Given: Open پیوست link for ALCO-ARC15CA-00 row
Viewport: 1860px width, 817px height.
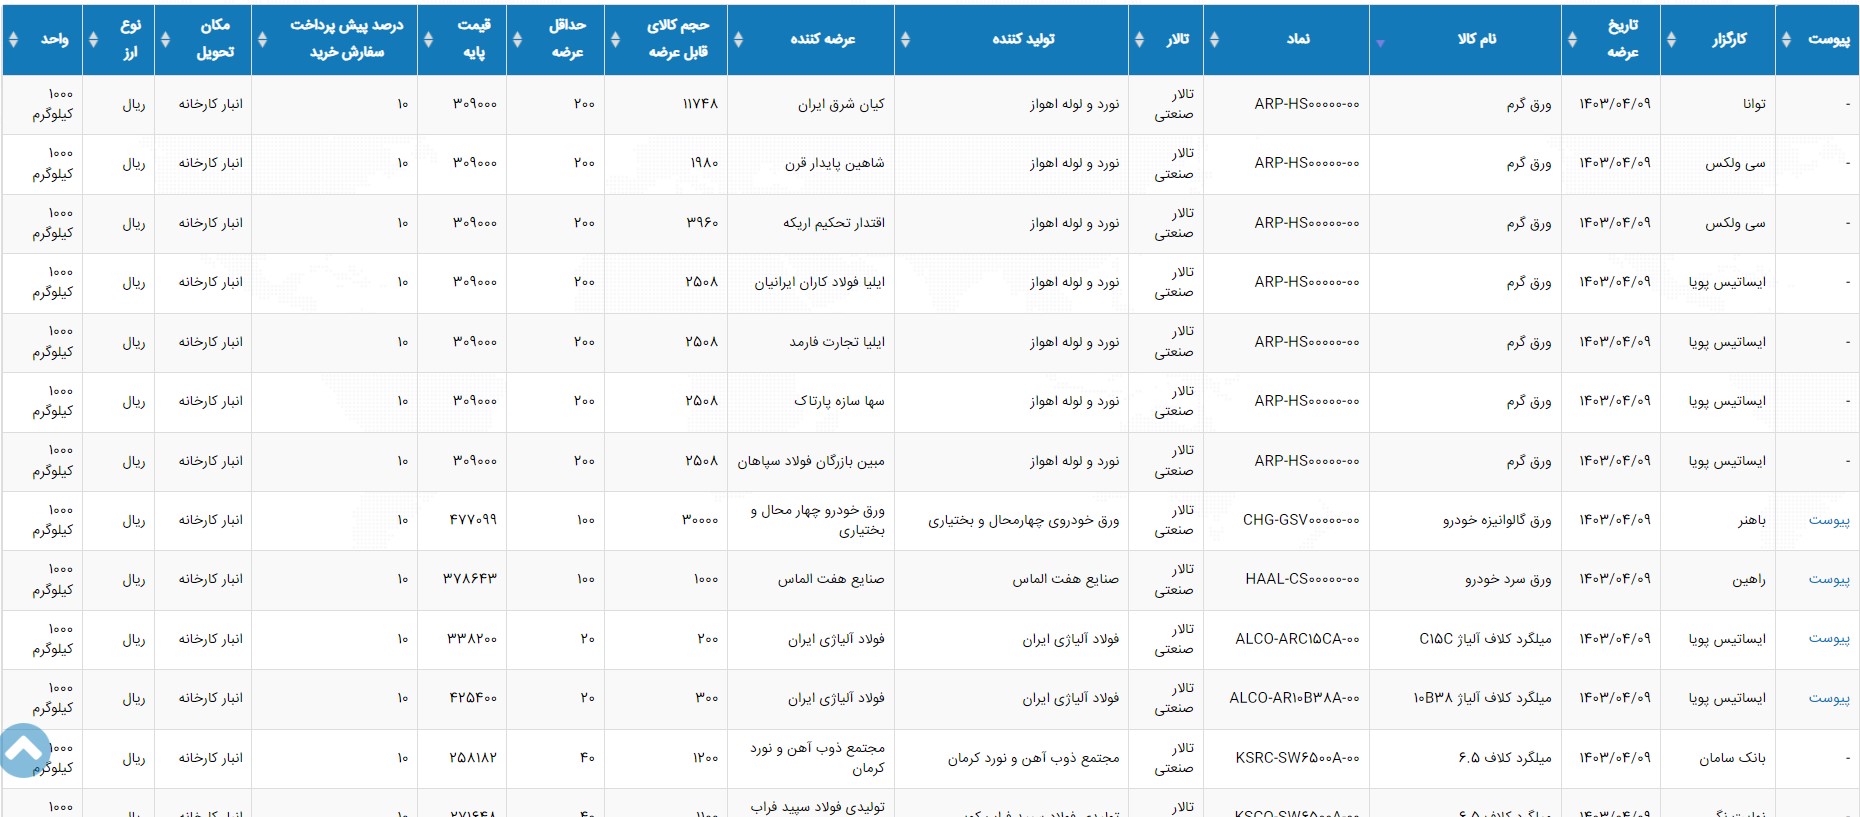Looking at the screenshot, I should [1829, 638].
